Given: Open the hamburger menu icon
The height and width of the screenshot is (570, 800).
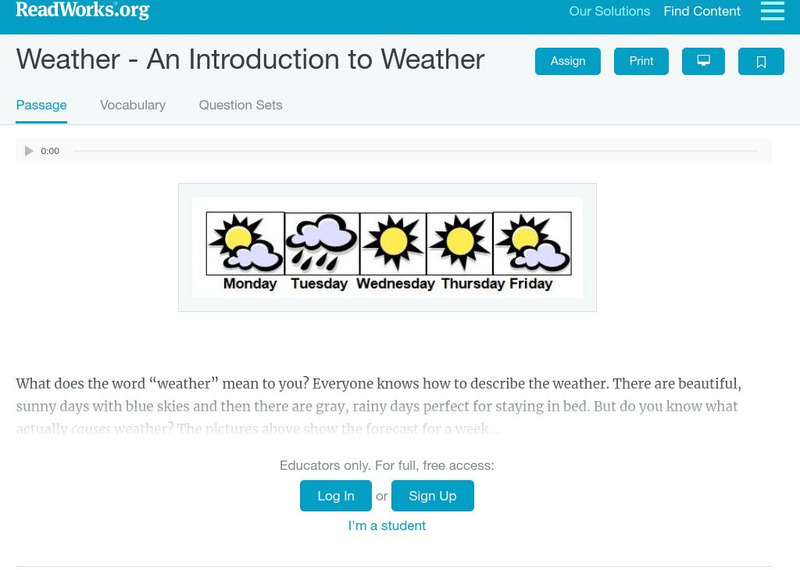Looking at the screenshot, I should (x=772, y=11).
